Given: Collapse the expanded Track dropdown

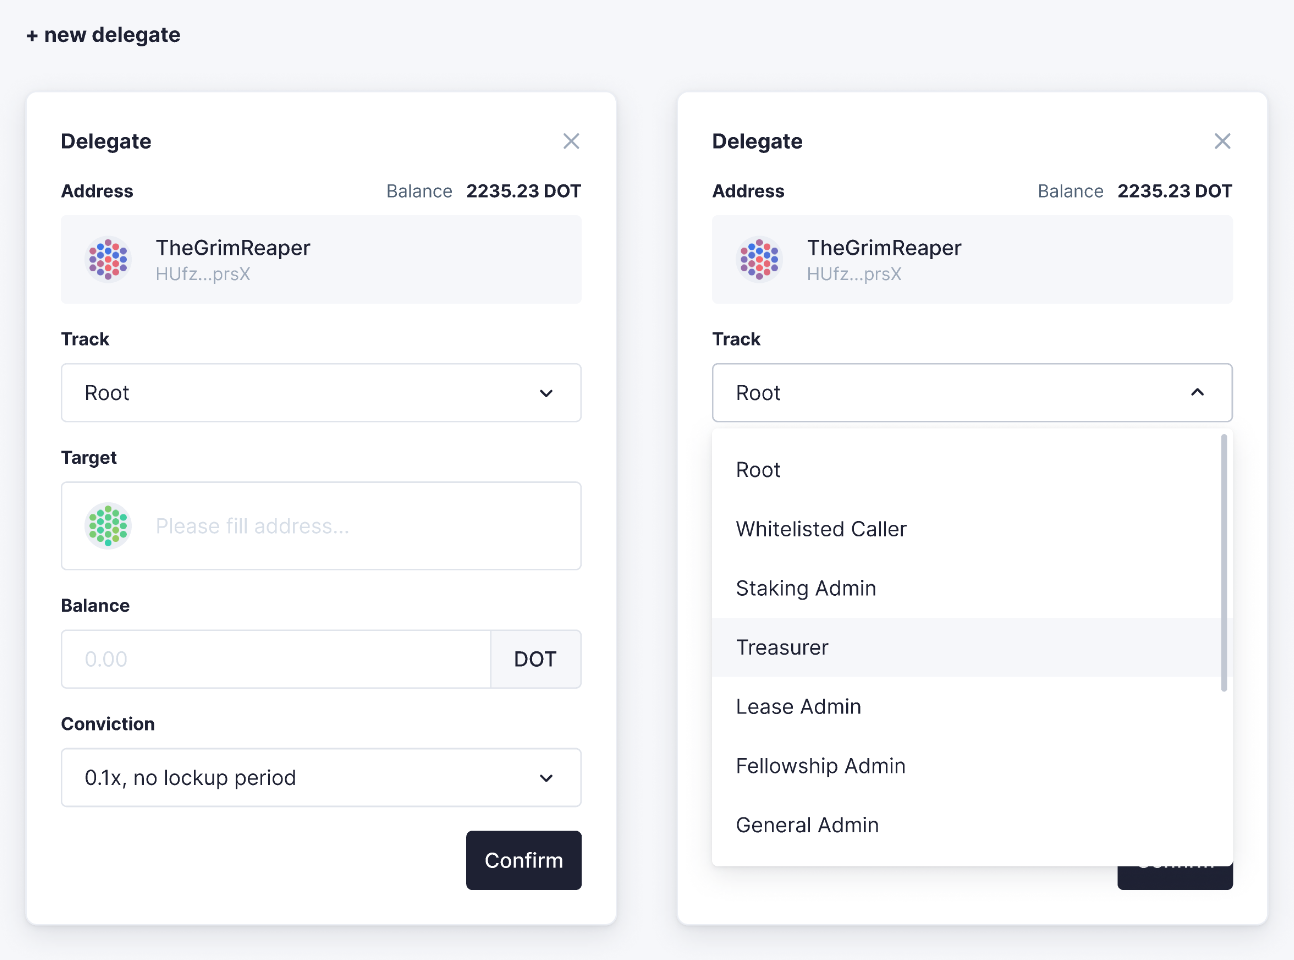Looking at the screenshot, I should pyautogui.click(x=1198, y=393).
